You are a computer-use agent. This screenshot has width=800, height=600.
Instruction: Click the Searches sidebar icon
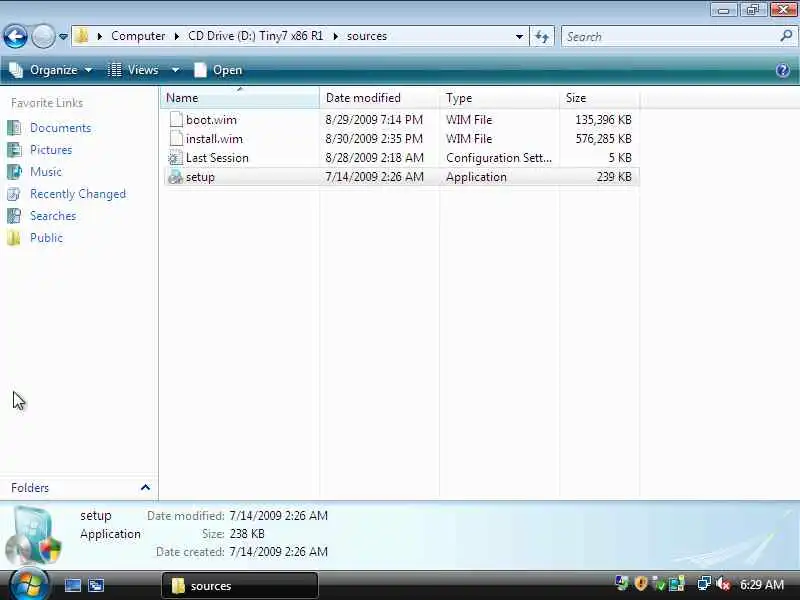[14, 216]
